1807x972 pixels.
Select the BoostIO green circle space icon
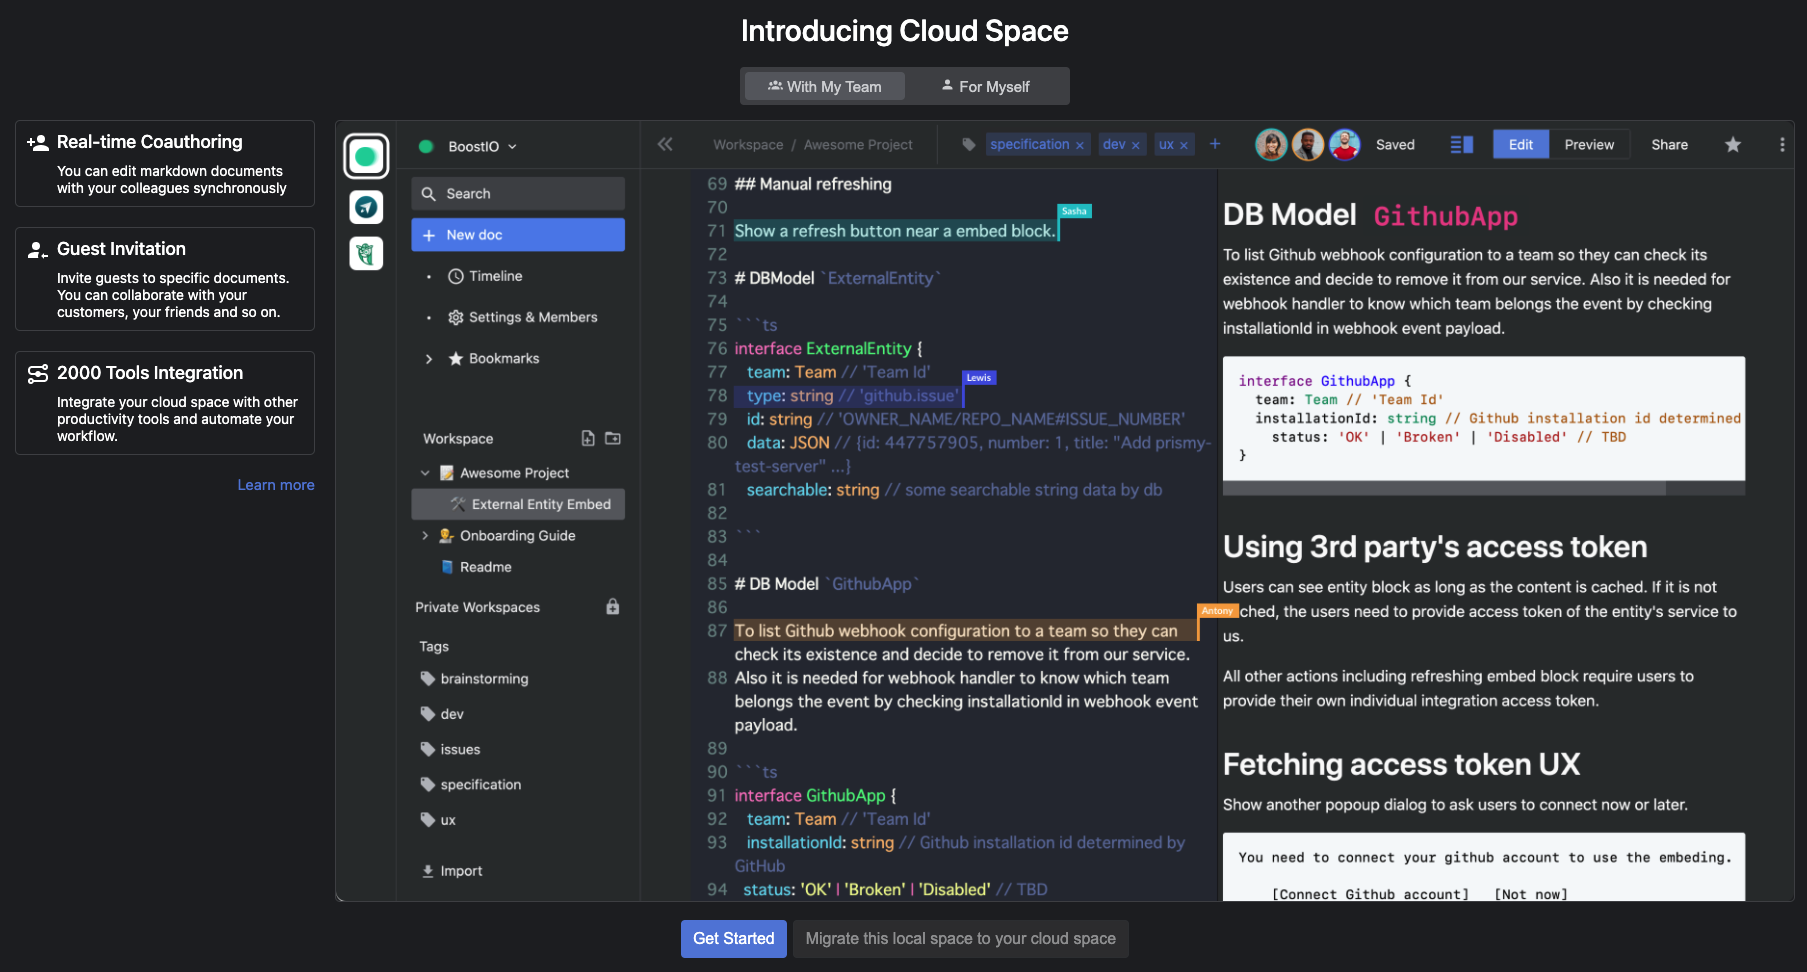pos(366,156)
